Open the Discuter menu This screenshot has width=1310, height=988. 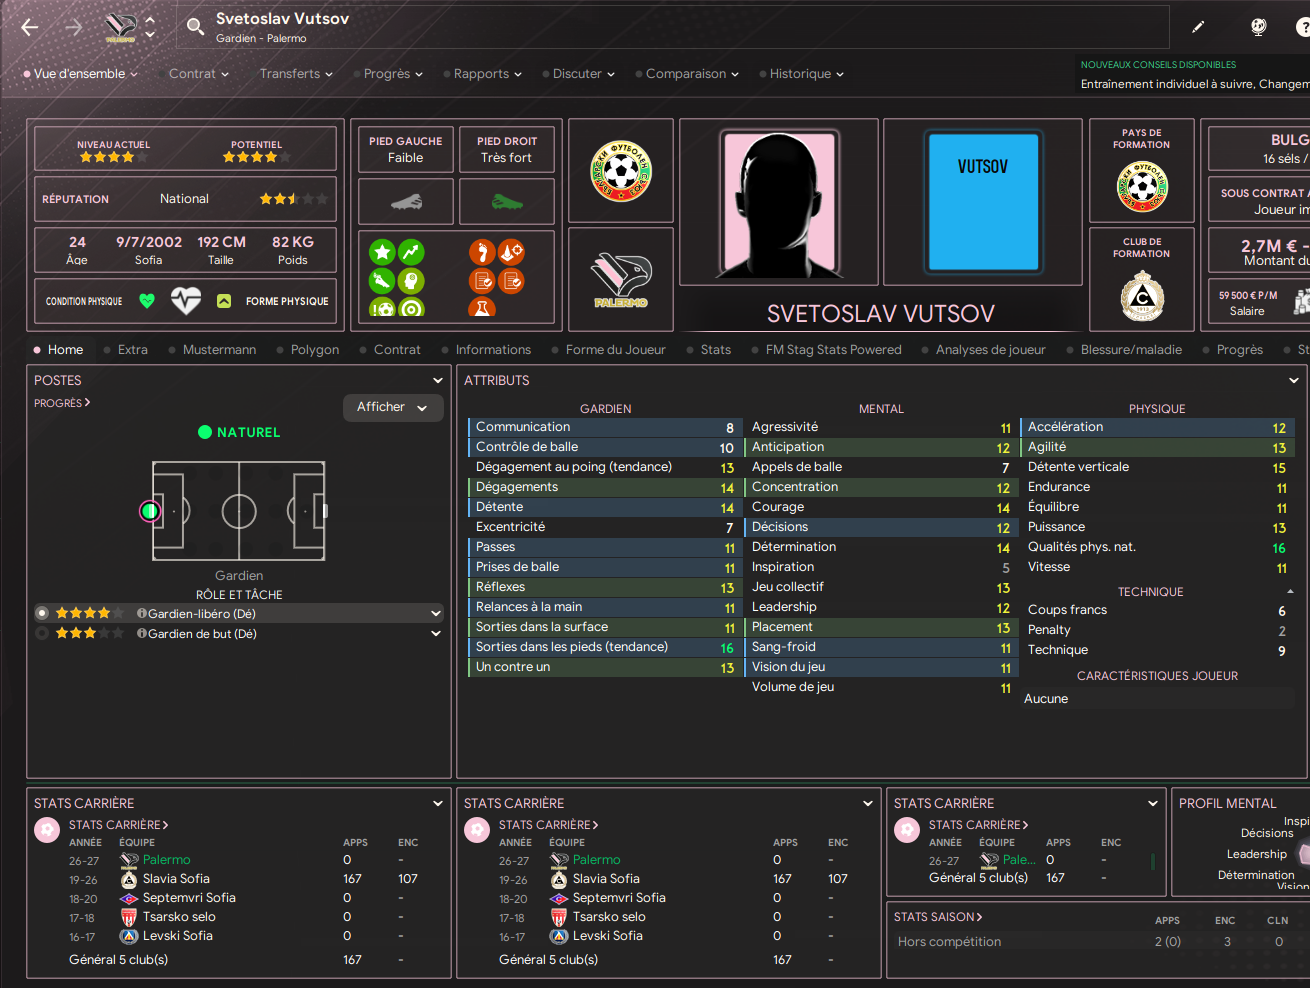[x=582, y=74]
